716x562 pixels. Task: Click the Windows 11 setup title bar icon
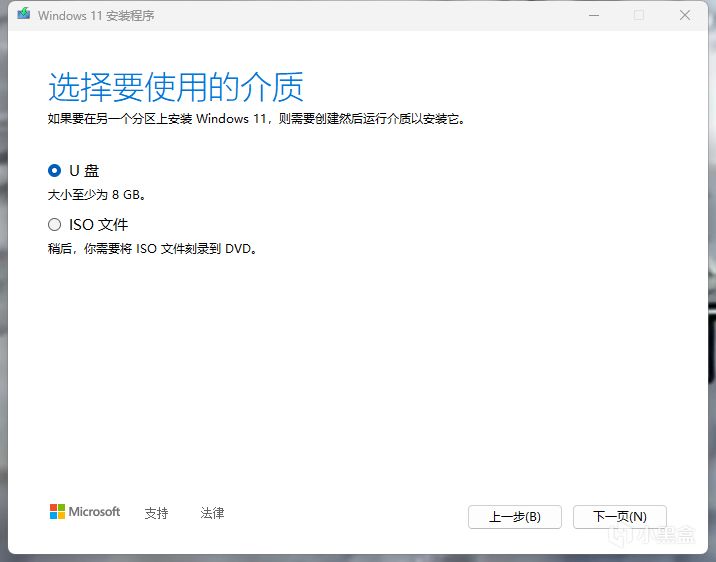(x=24, y=15)
